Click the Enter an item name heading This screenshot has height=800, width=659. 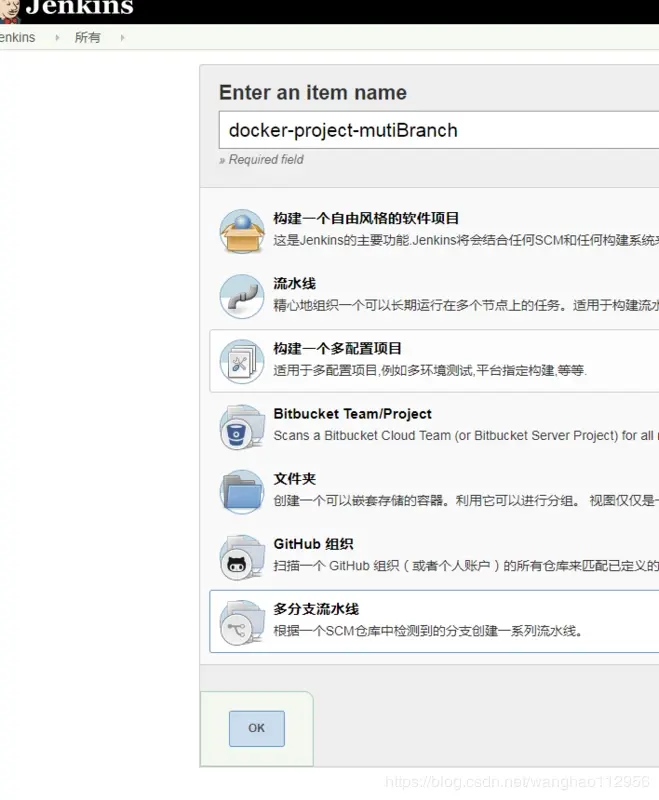[313, 93]
